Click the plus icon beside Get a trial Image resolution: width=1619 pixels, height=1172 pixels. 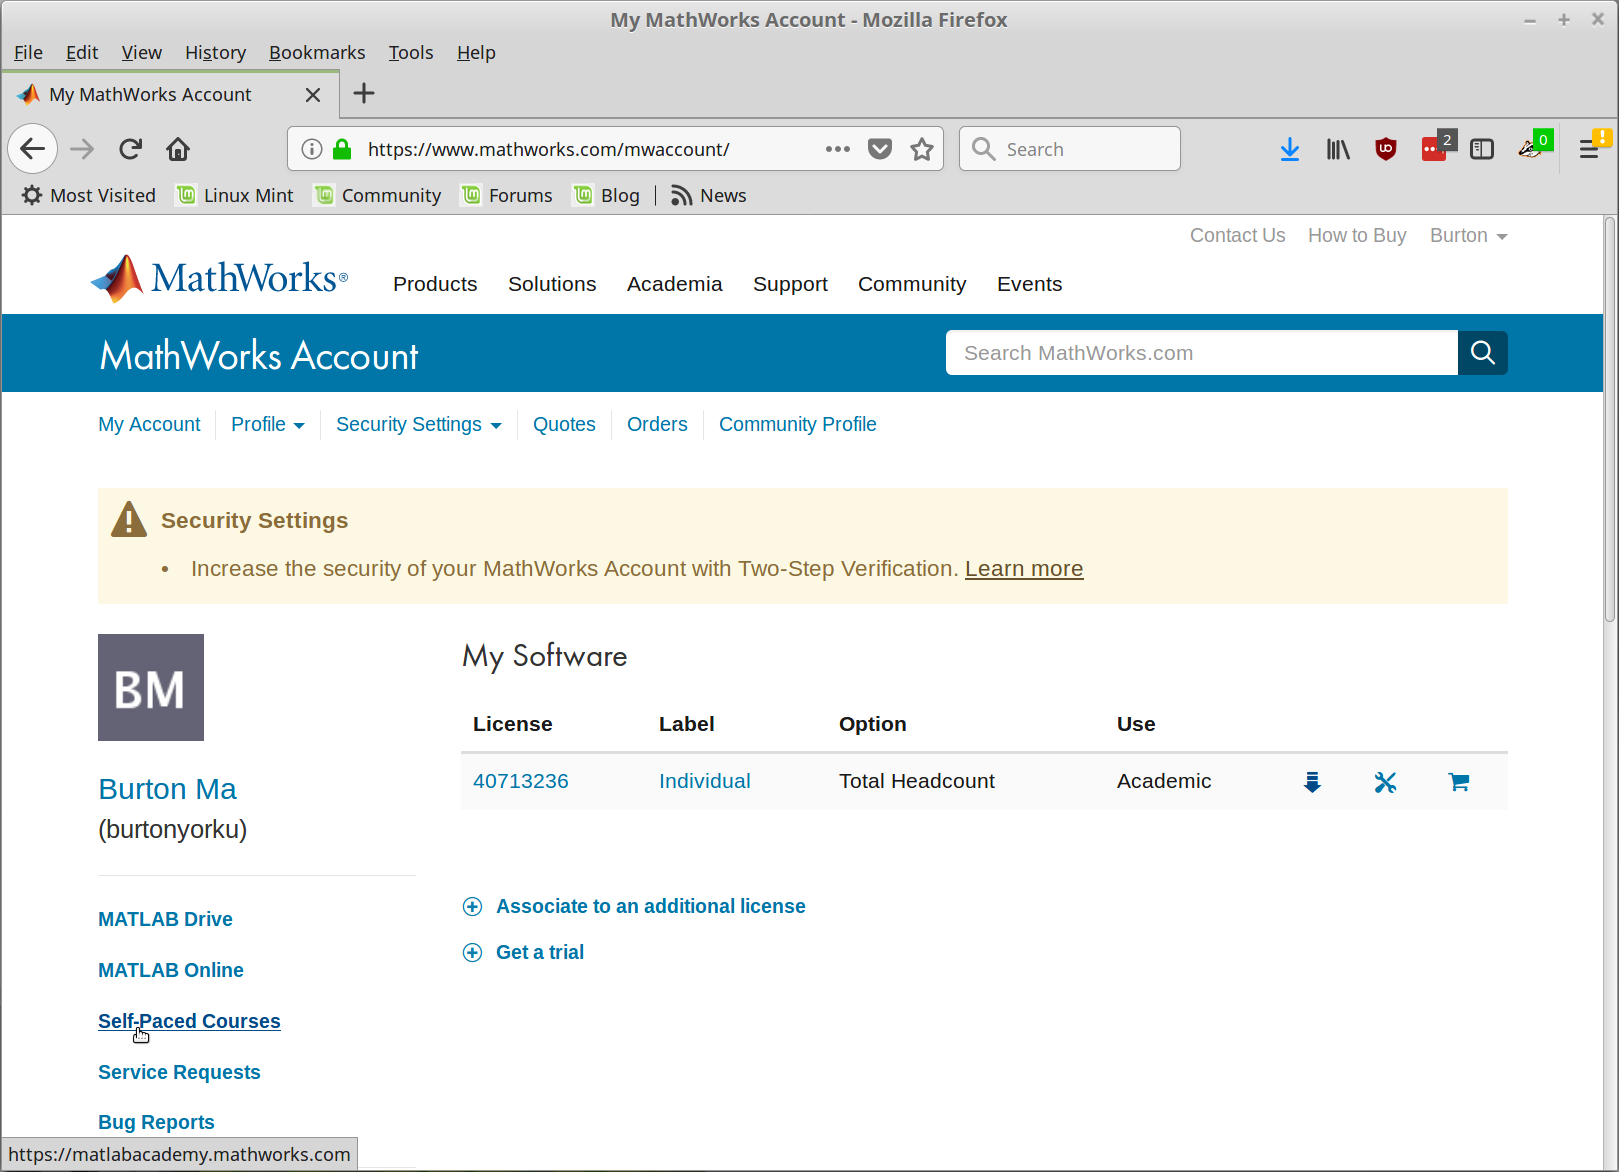[x=472, y=953]
